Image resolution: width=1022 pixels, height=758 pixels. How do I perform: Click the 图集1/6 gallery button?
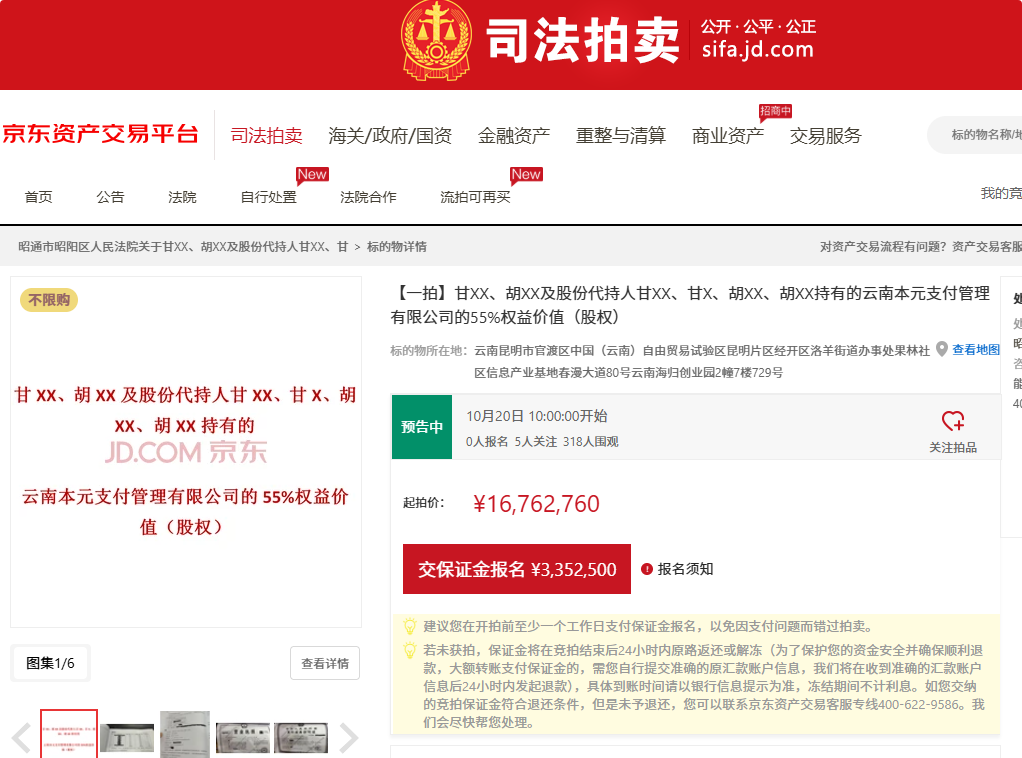coord(50,663)
